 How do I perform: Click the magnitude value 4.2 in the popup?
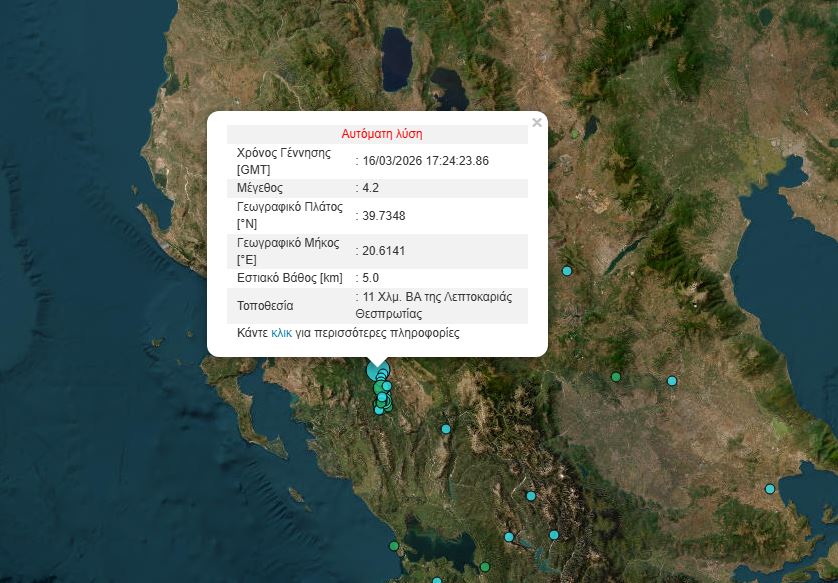(371, 187)
